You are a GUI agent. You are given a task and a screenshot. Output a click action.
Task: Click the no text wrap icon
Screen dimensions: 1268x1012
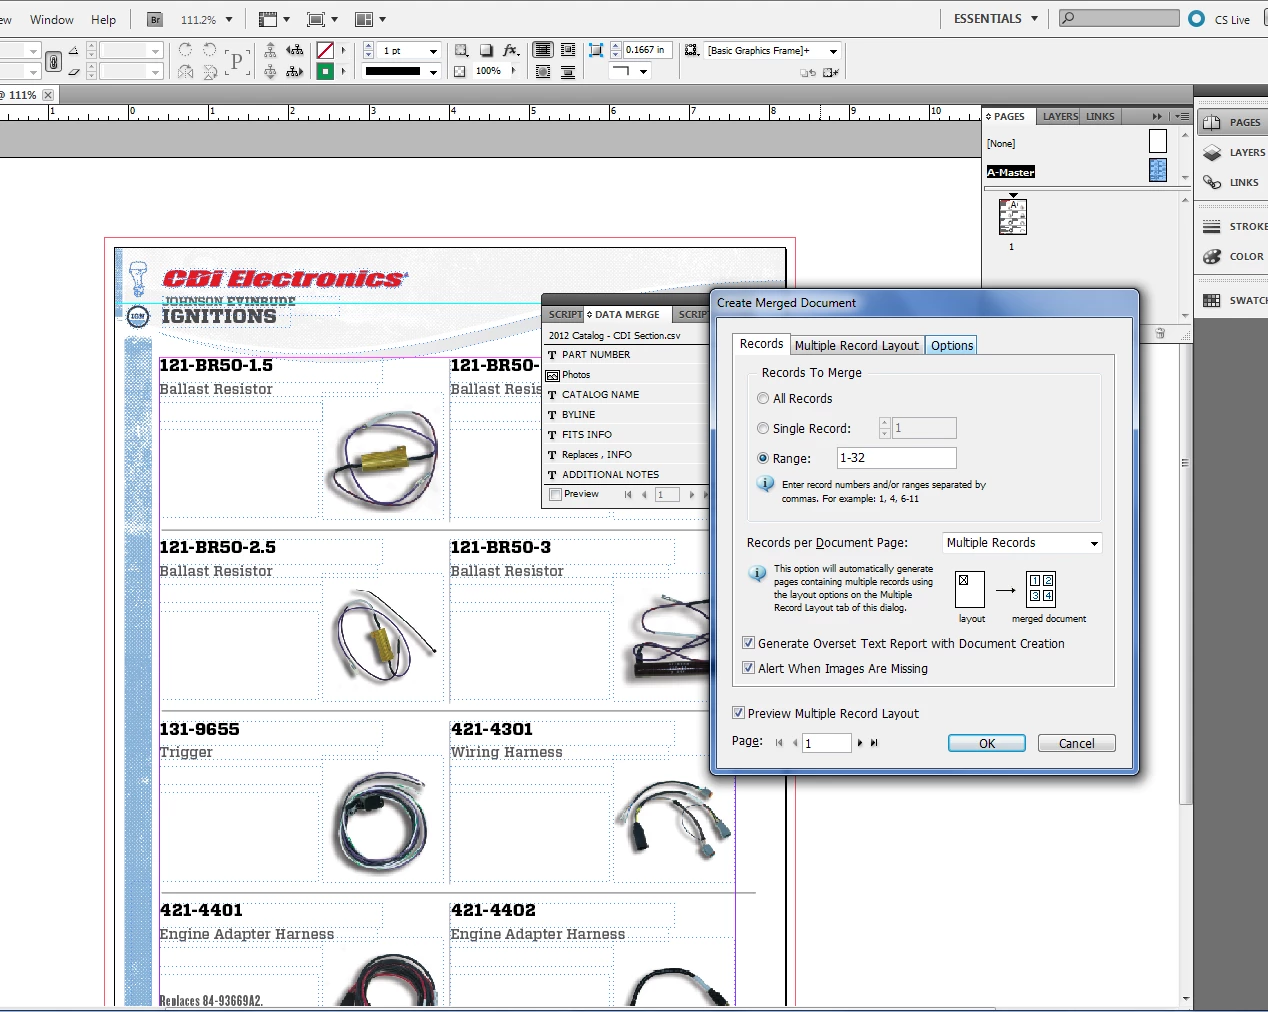click(x=543, y=50)
